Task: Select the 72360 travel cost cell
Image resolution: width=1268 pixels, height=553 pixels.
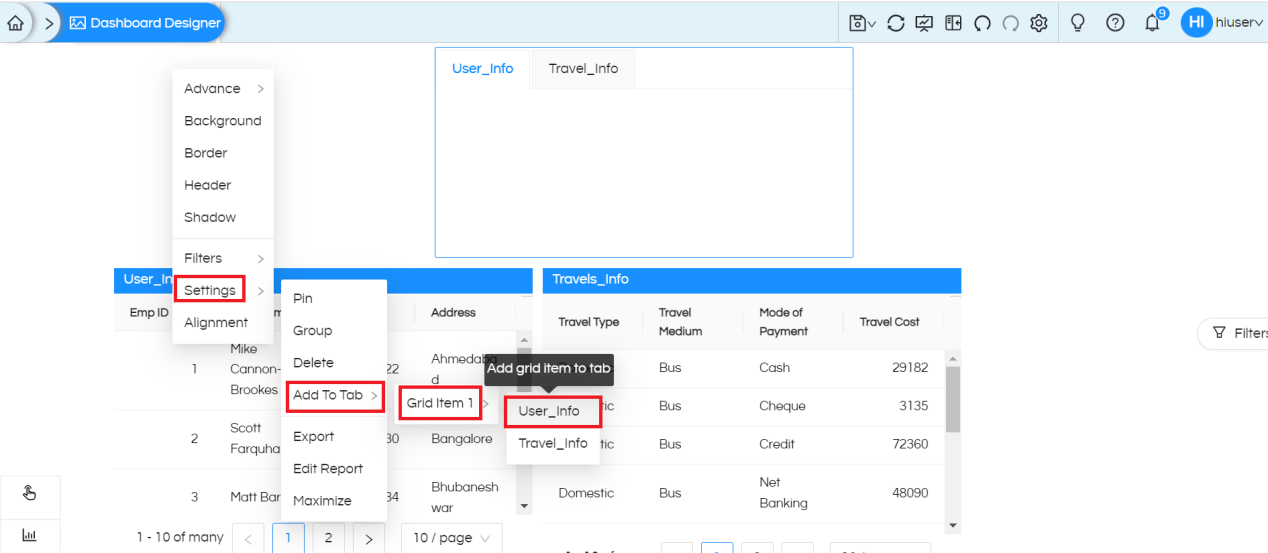Action: point(910,444)
